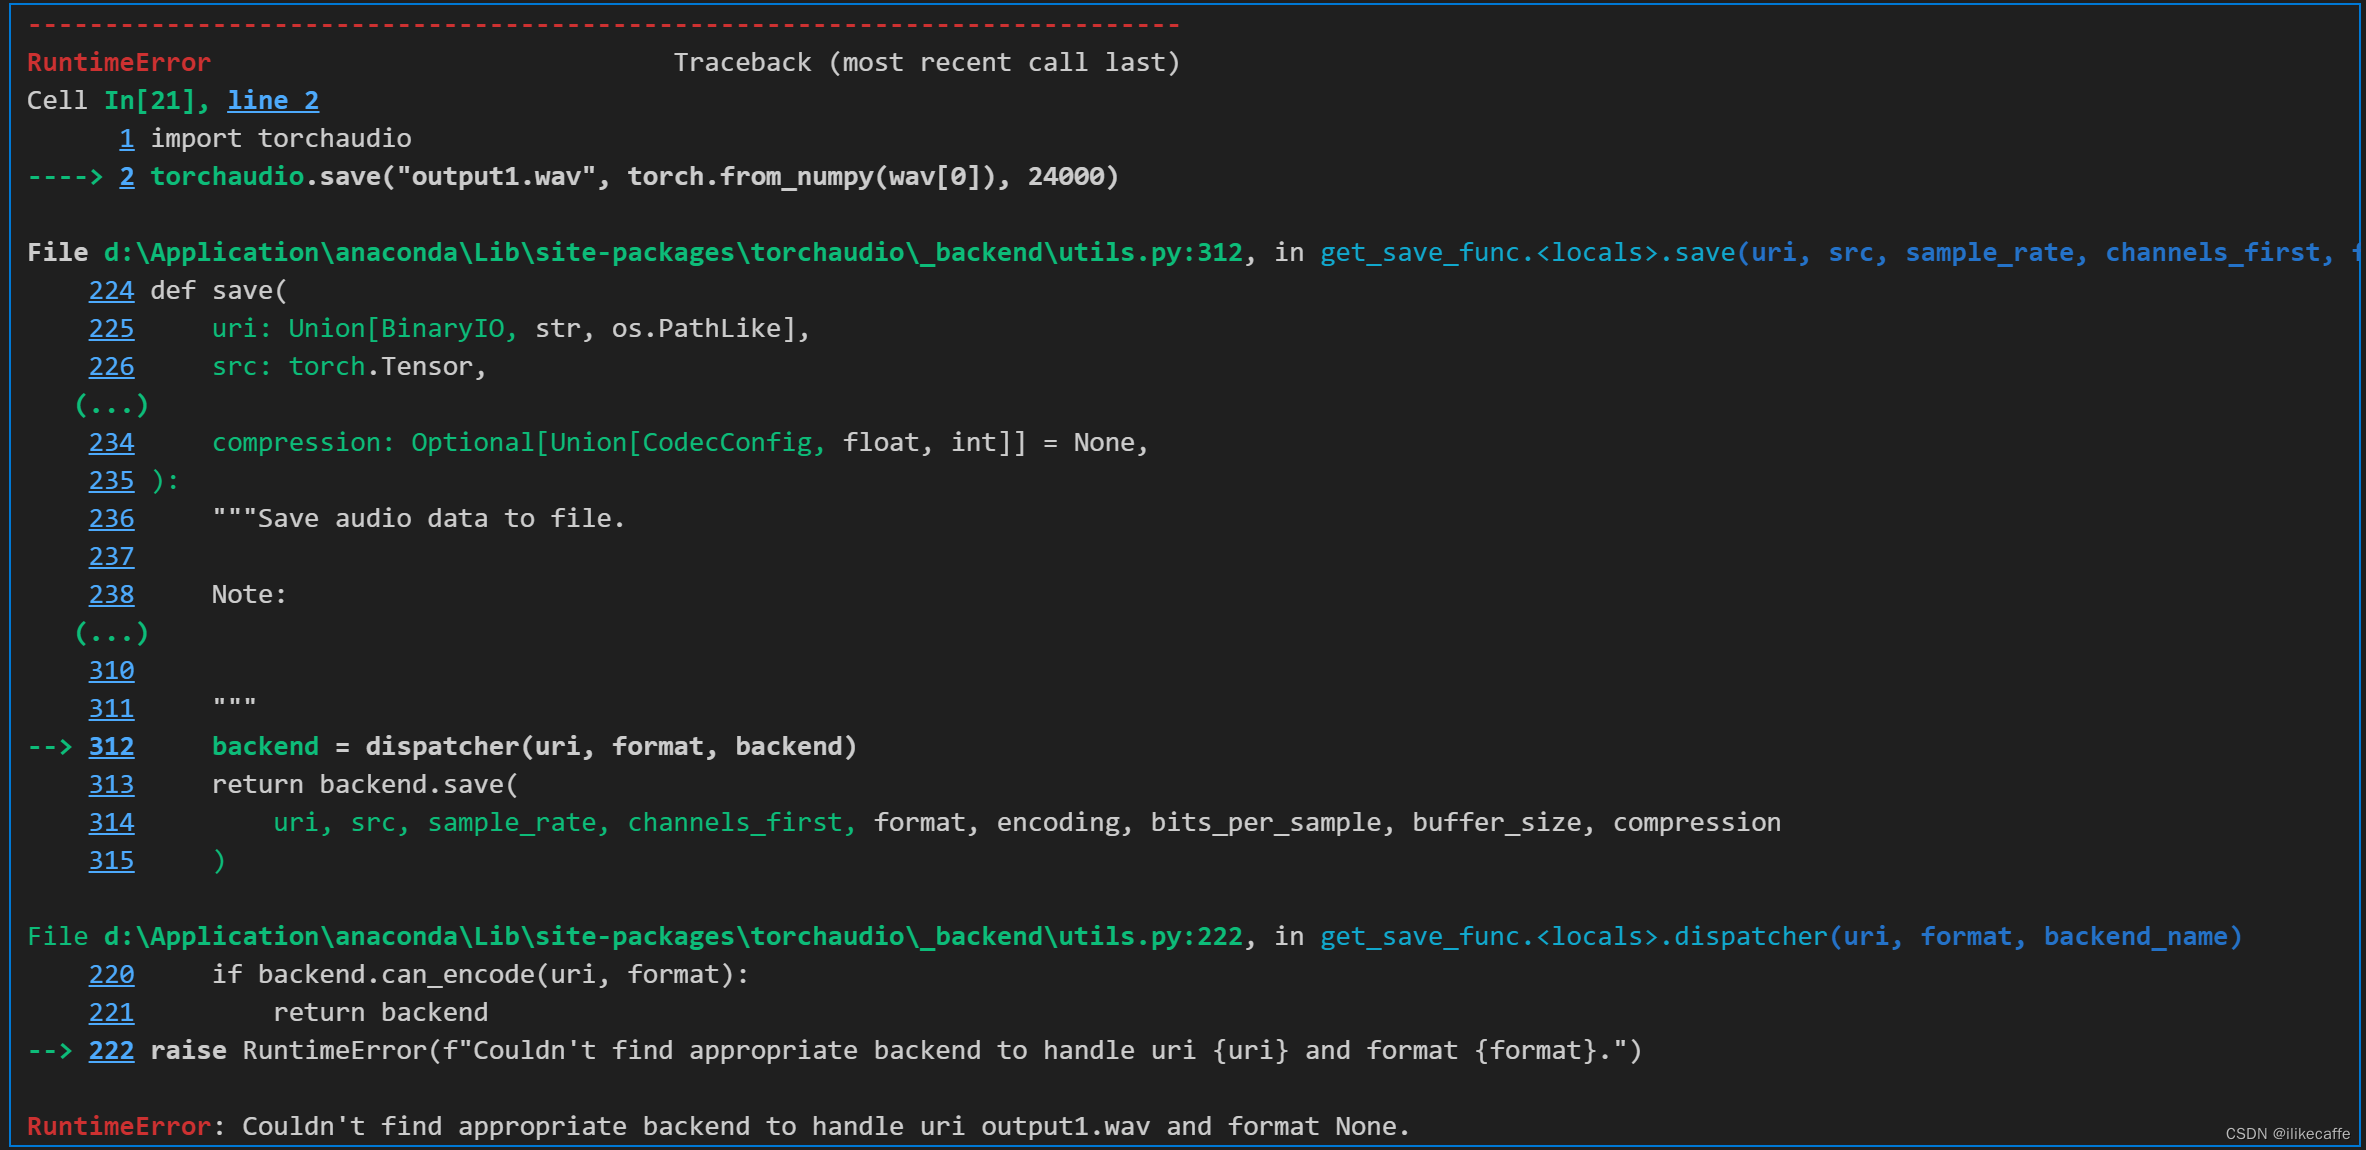
Task: Click line number 226 link
Action: [111, 367]
